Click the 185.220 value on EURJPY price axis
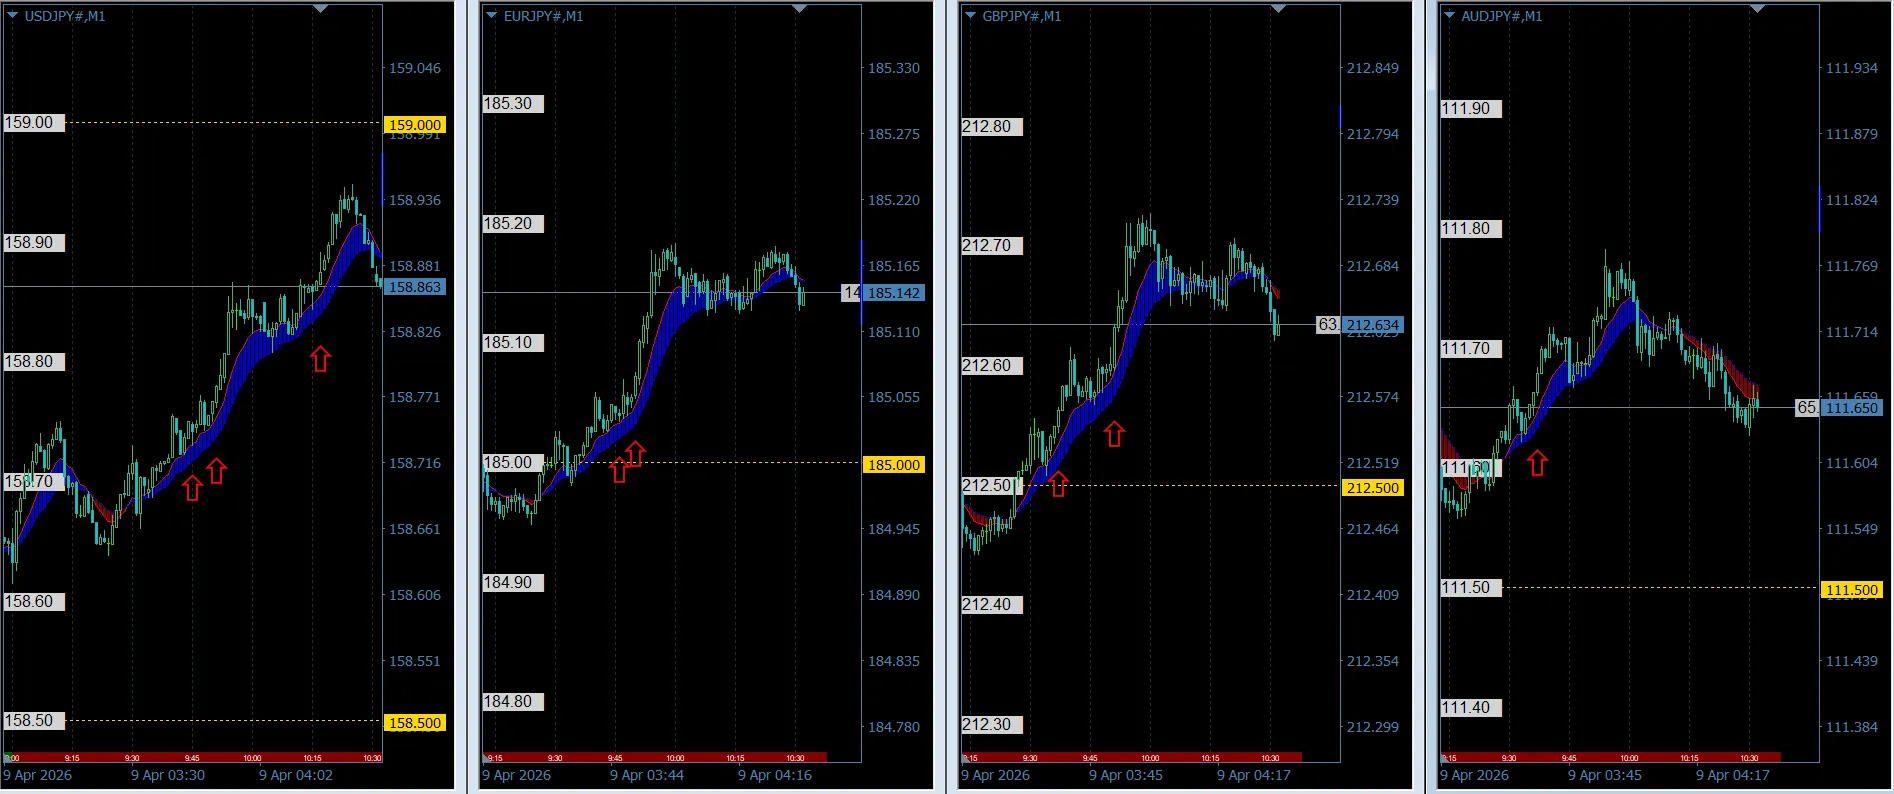This screenshot has width=1894, height=794. 894,200
